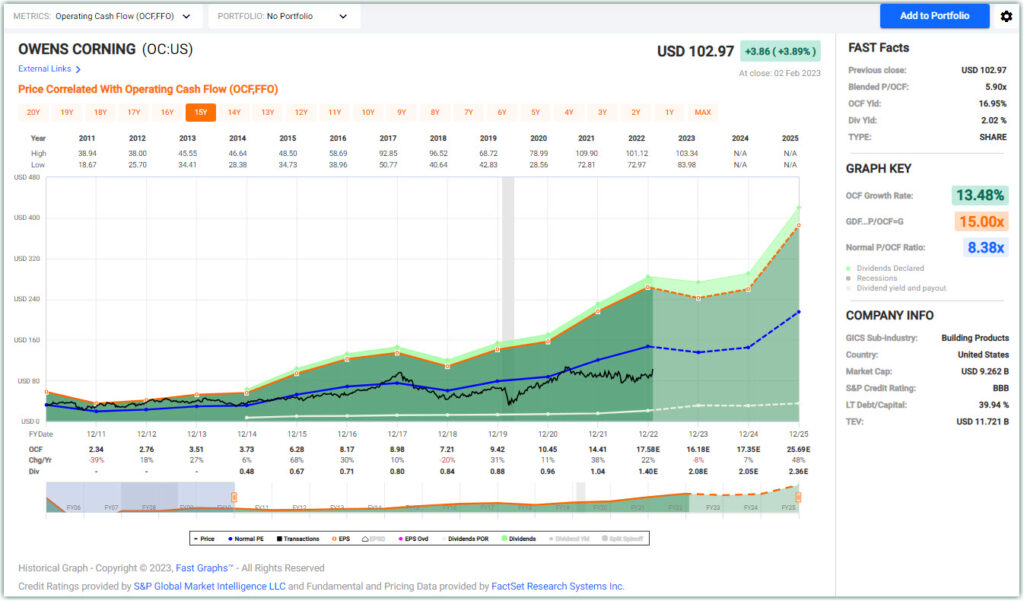Image resolution: width=1024 pixels, height=601 pixels.
Task: Toggle the Dividends POR legend item
Action: point(465,539)
